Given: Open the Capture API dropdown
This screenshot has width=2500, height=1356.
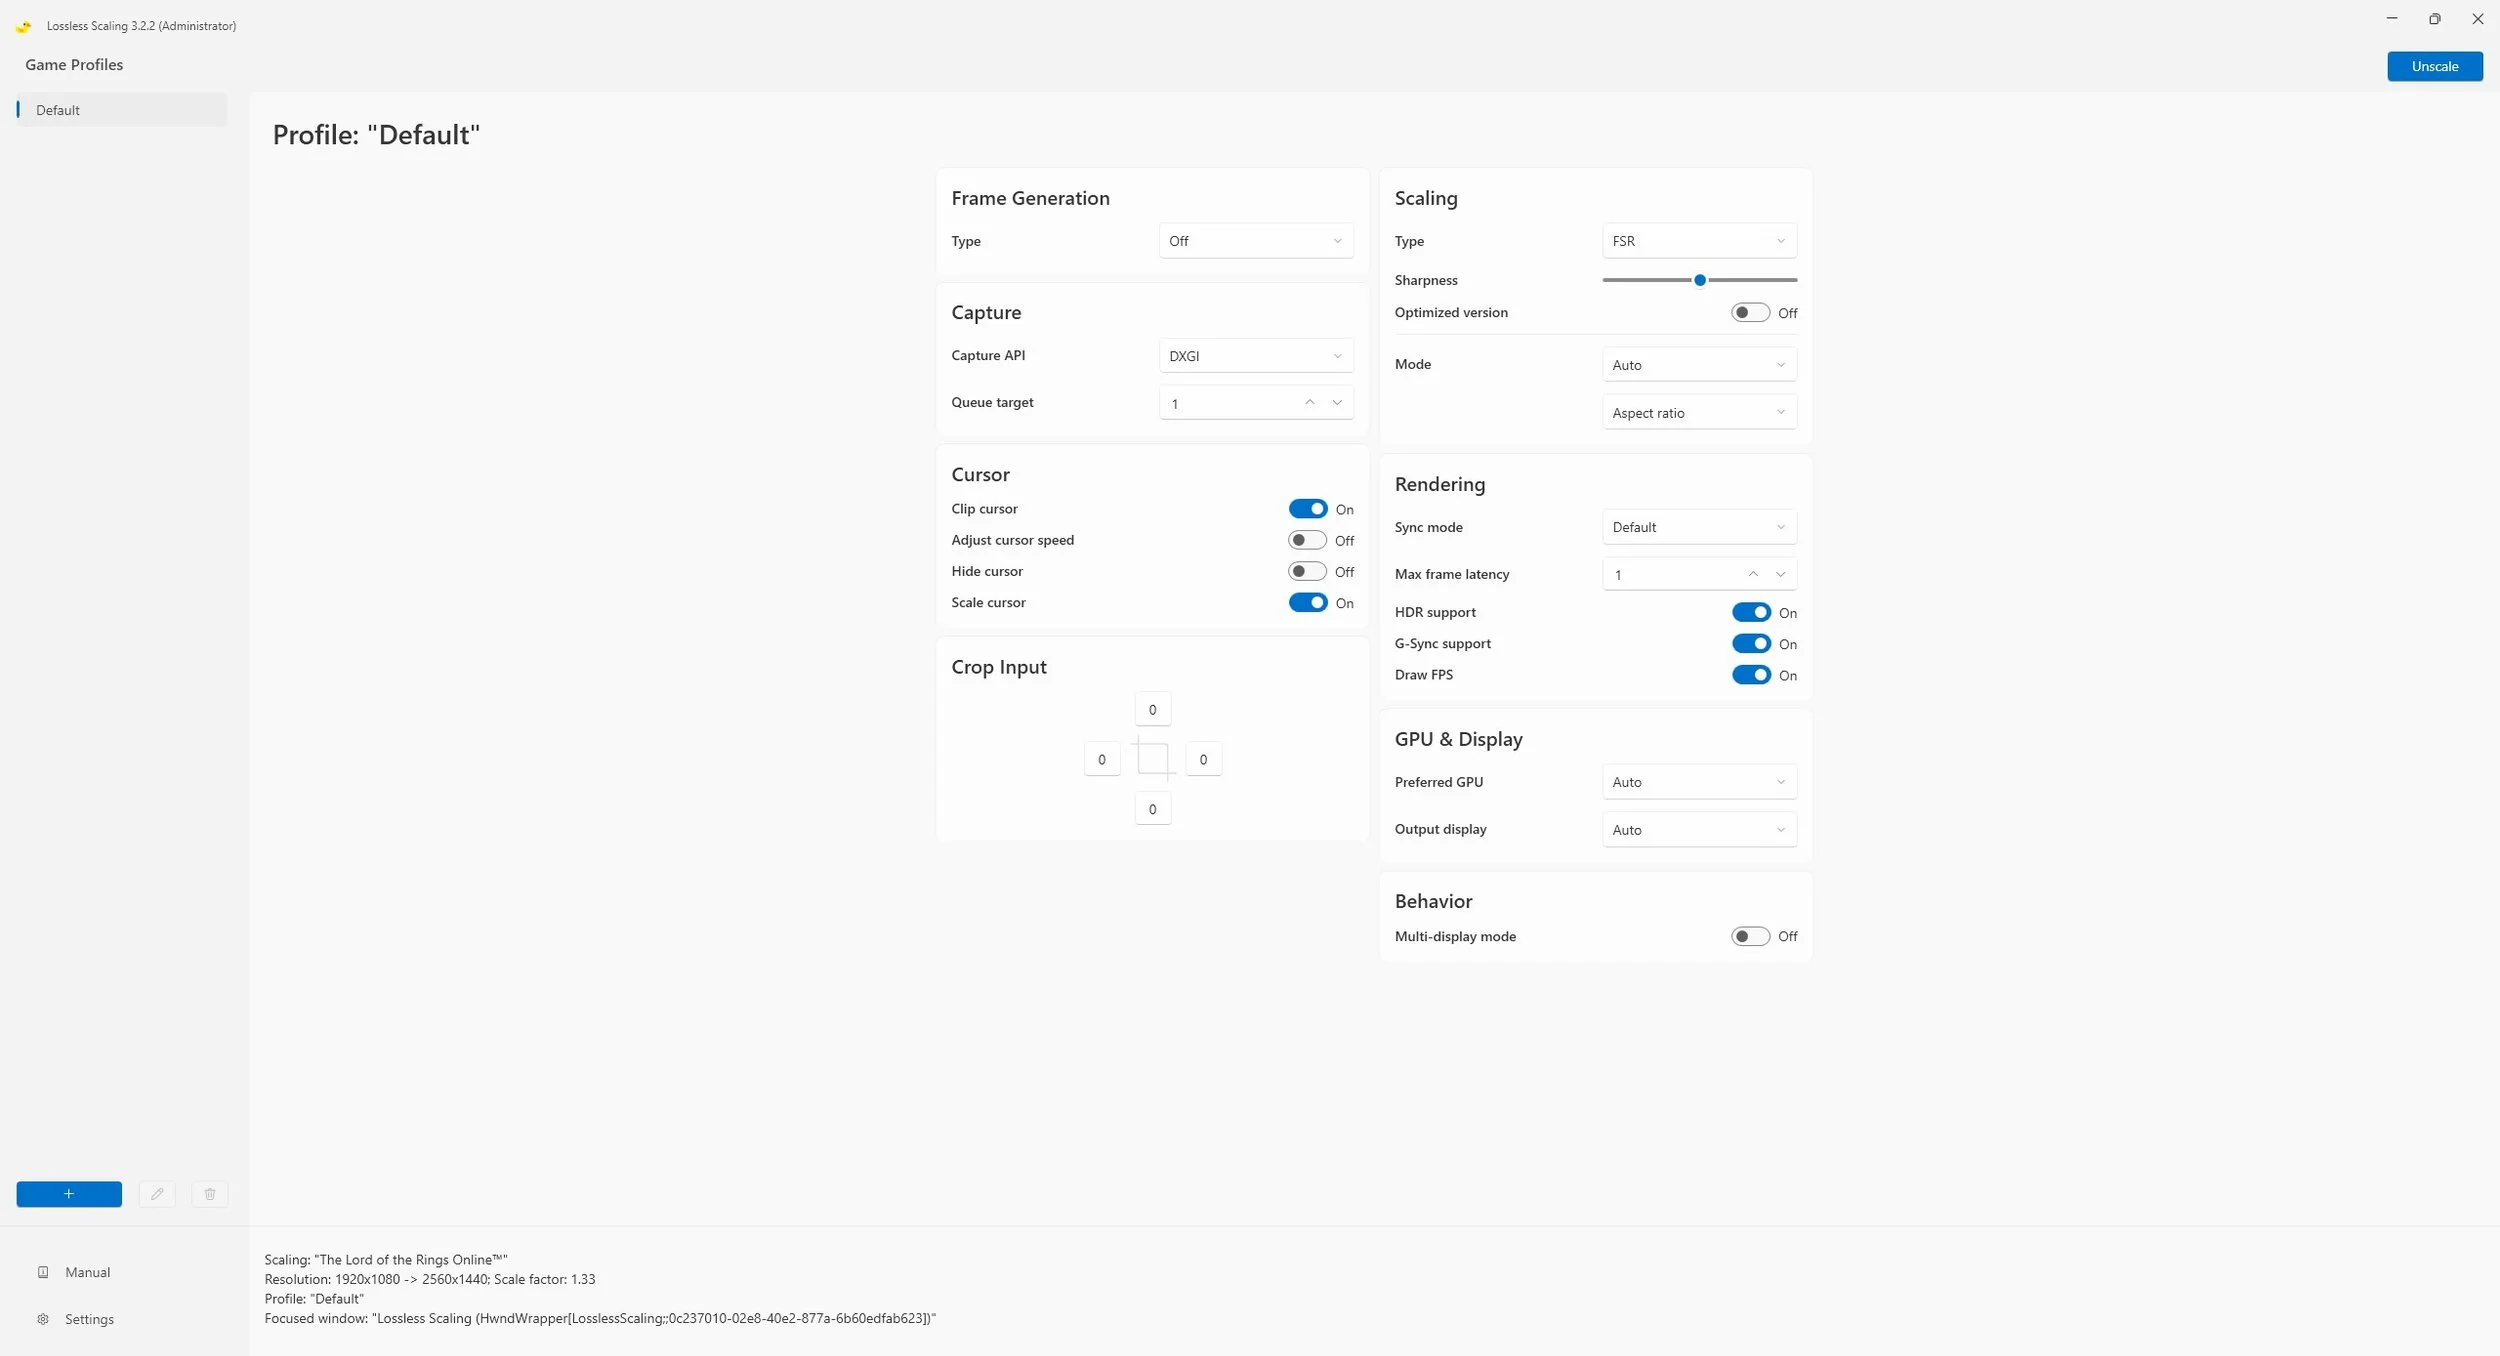Looking at the screenshot, I should pyautogui.click(x=1255, y=356).
